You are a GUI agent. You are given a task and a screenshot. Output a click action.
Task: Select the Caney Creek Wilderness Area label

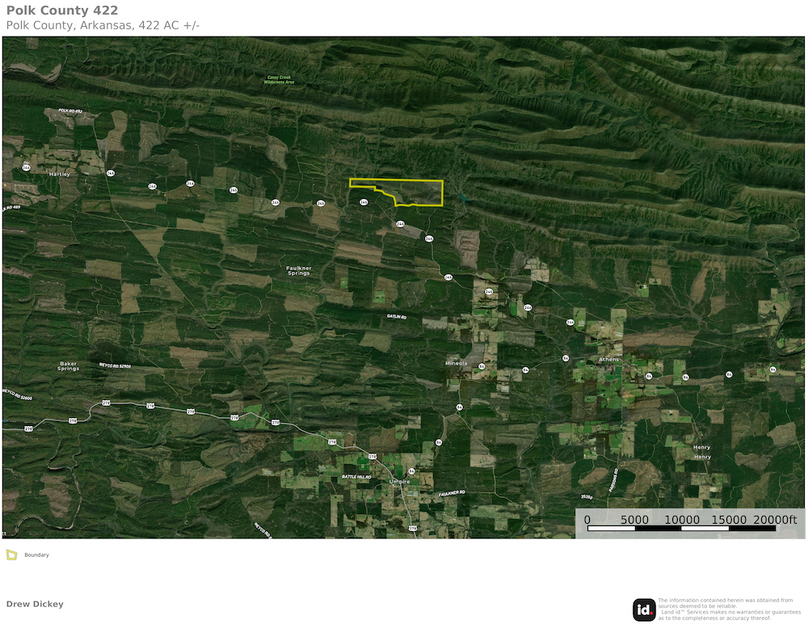click(282, 79)
